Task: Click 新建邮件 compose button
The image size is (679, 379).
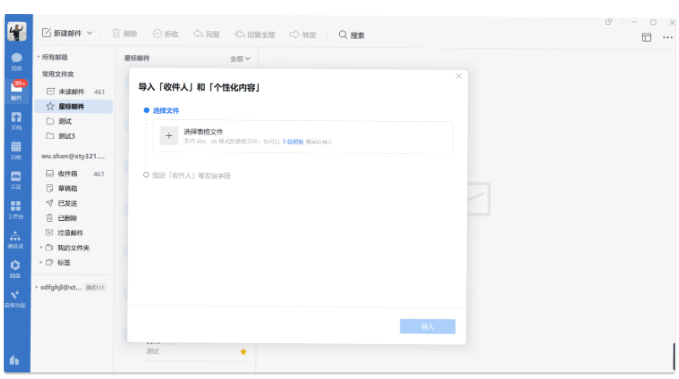Action: [61, 33]
